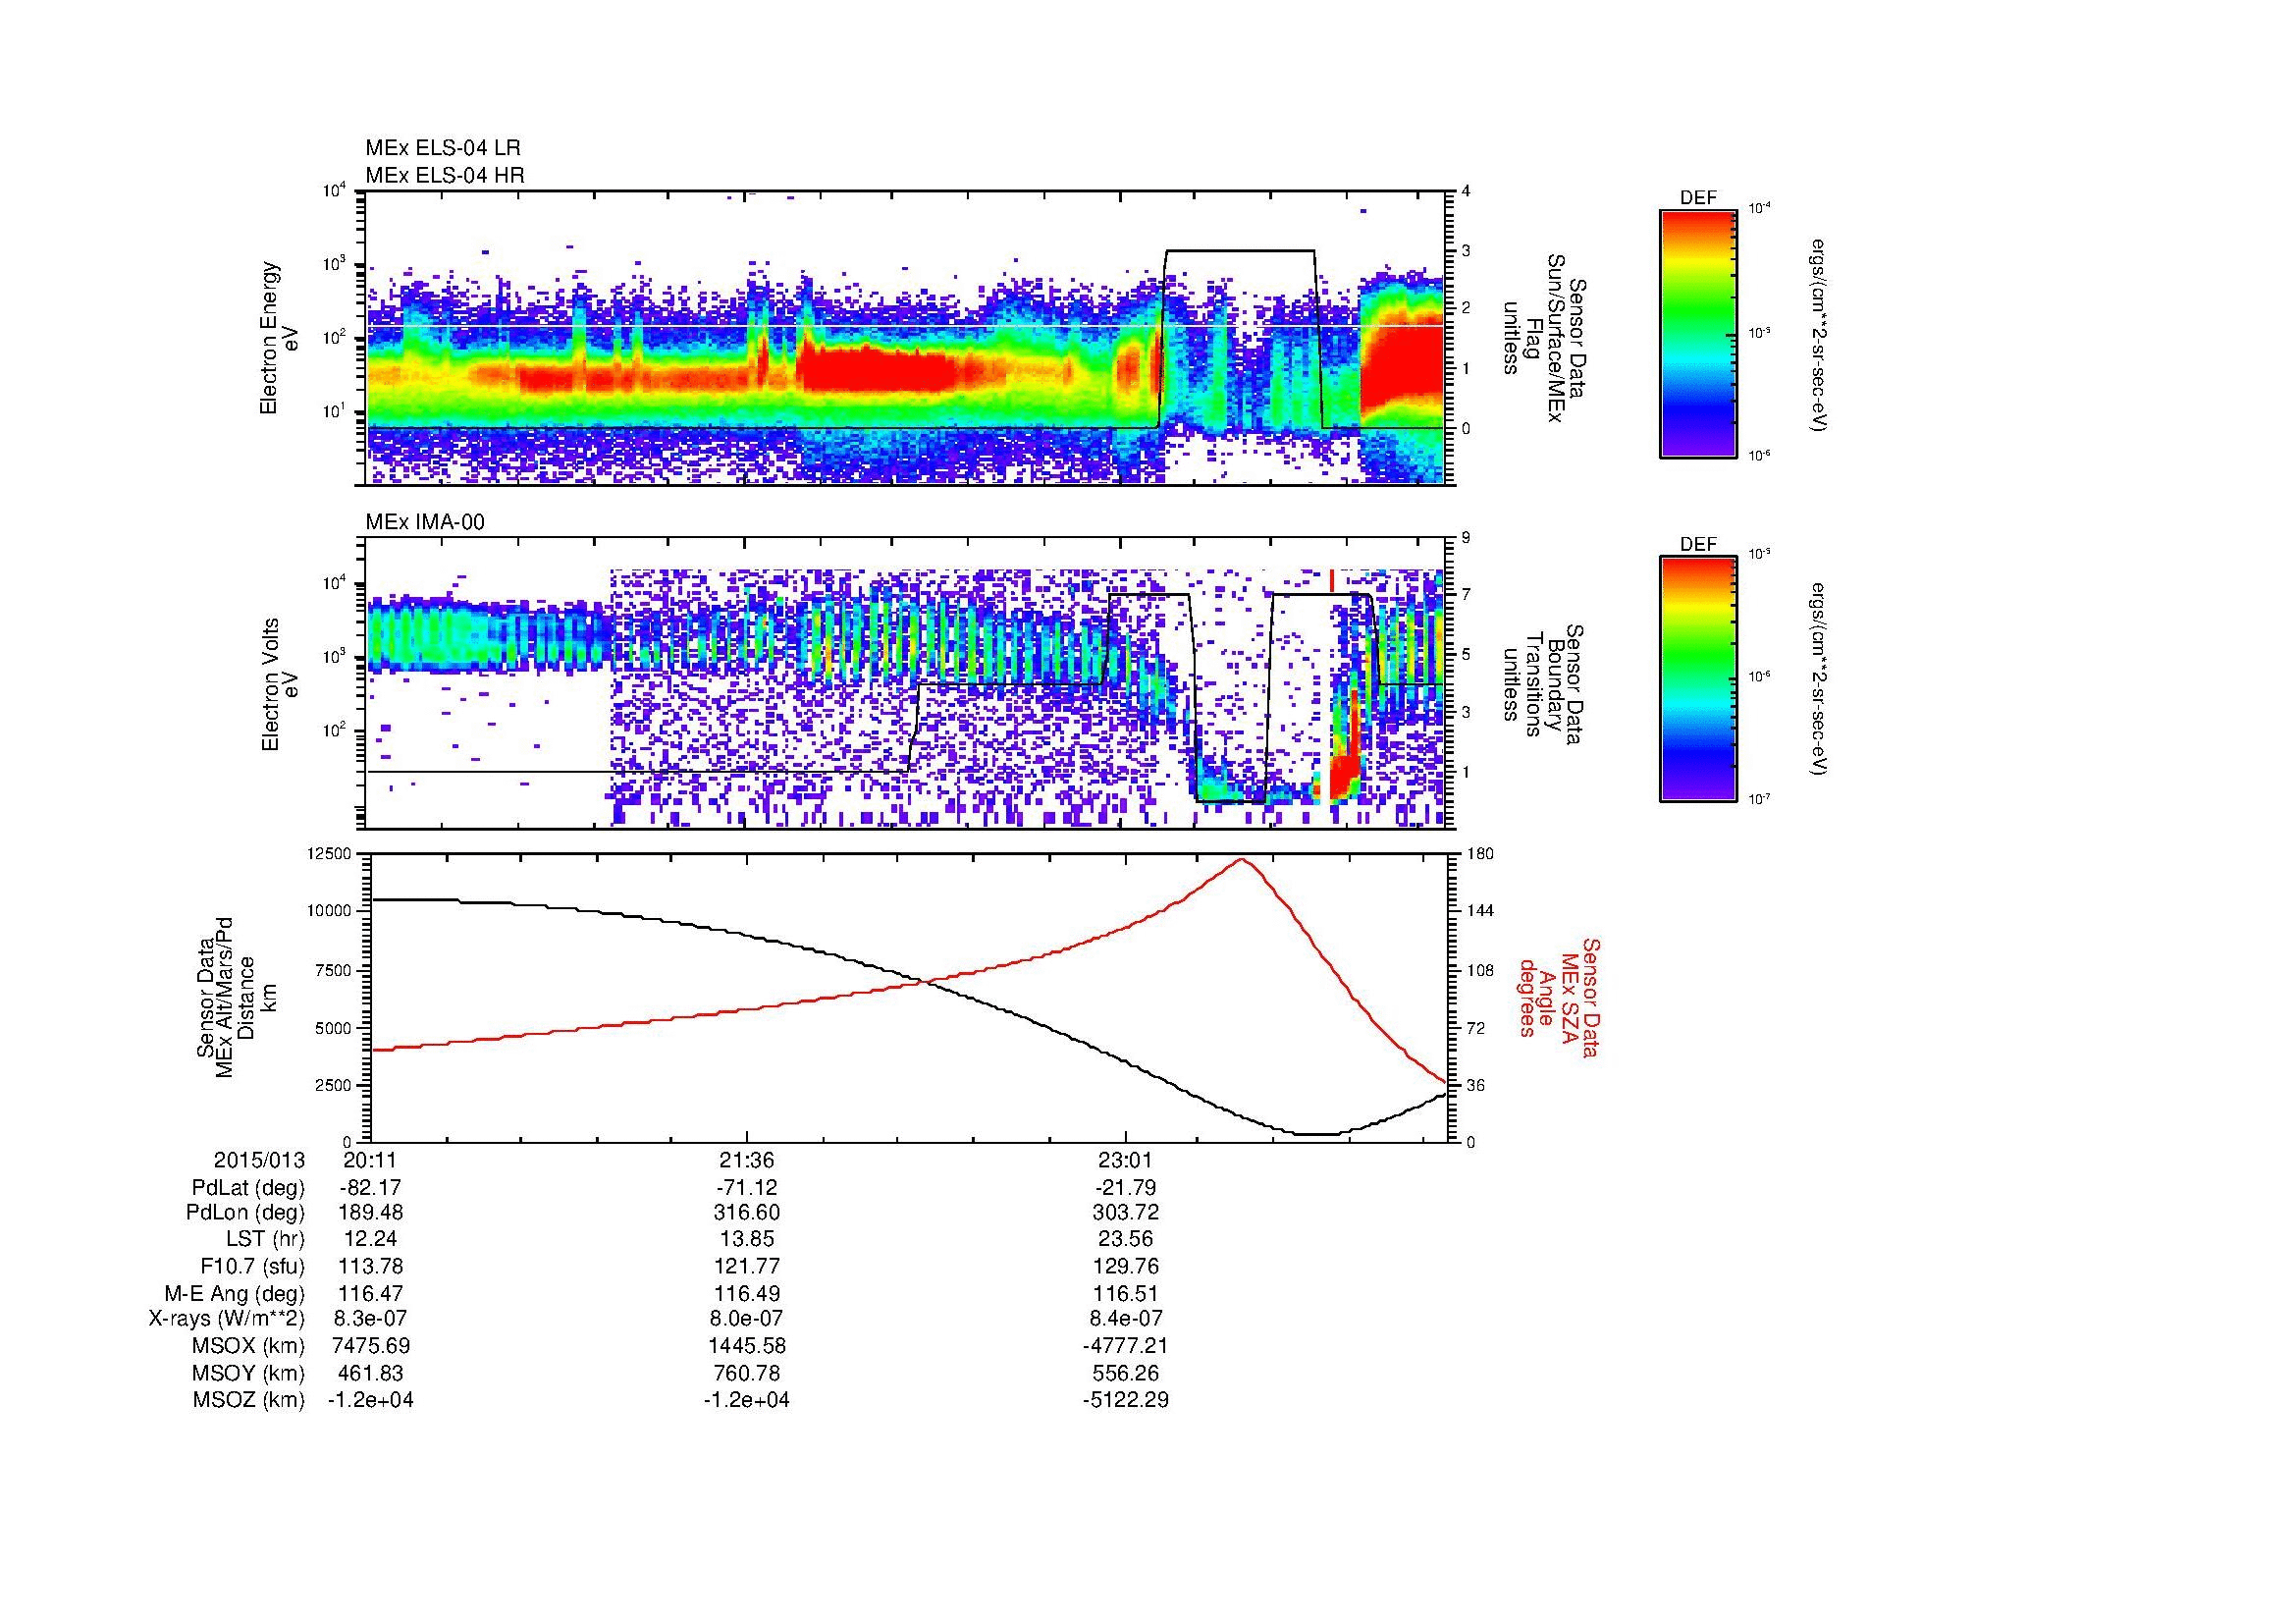Click the 'LST (hr)' row label
This screenshot has width=2296, height=1623.
click(265, 1240)
